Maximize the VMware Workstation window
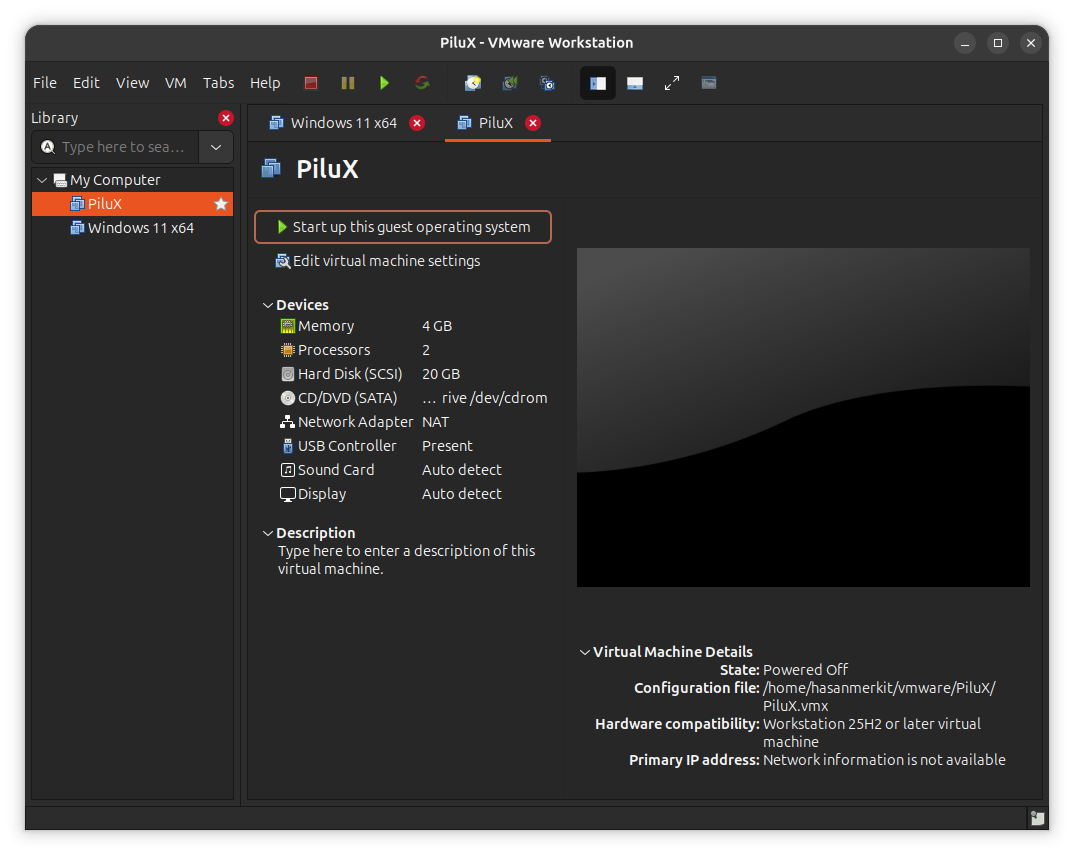1074x855 pixels. 998,43
